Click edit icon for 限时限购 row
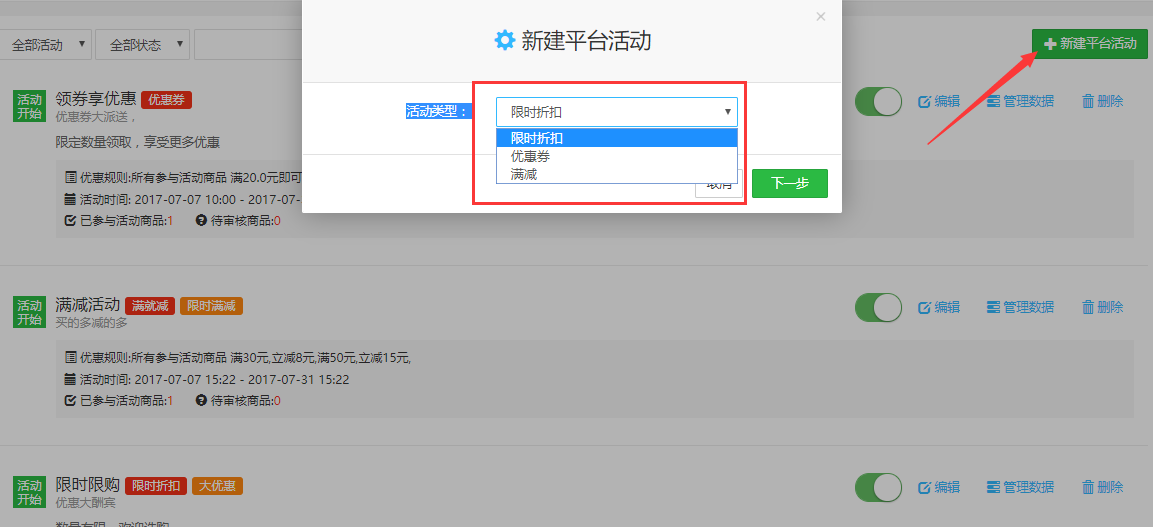This screenshot has height=527, width=1153. pyautogui.click(x=925, y=487)
